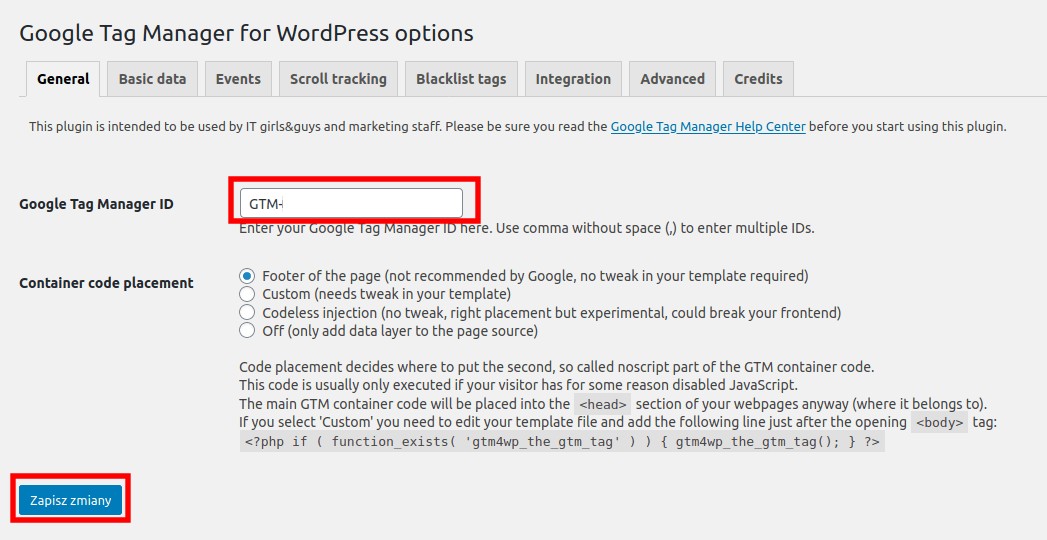The image size is (1047, 540).
Task: View the Credits tab
Action: [759, 79]
